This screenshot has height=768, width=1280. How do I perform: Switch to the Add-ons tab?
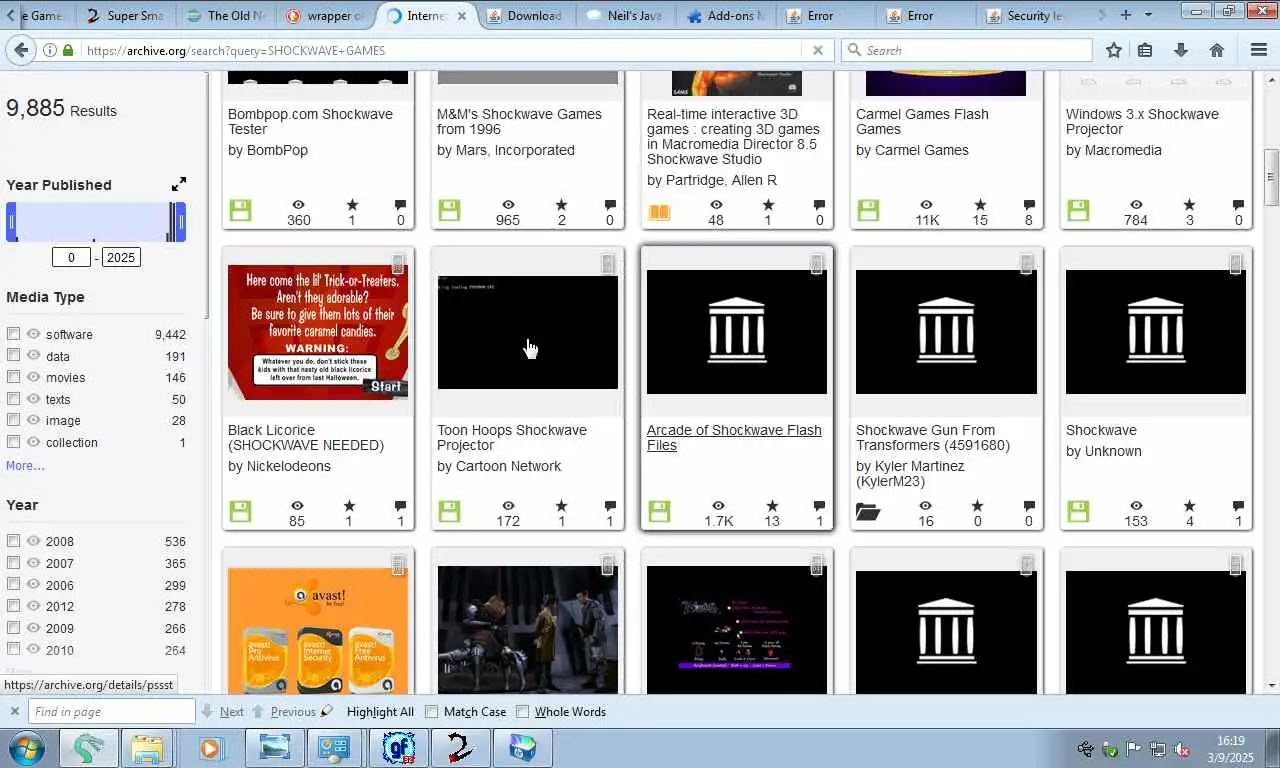[726, 15]
